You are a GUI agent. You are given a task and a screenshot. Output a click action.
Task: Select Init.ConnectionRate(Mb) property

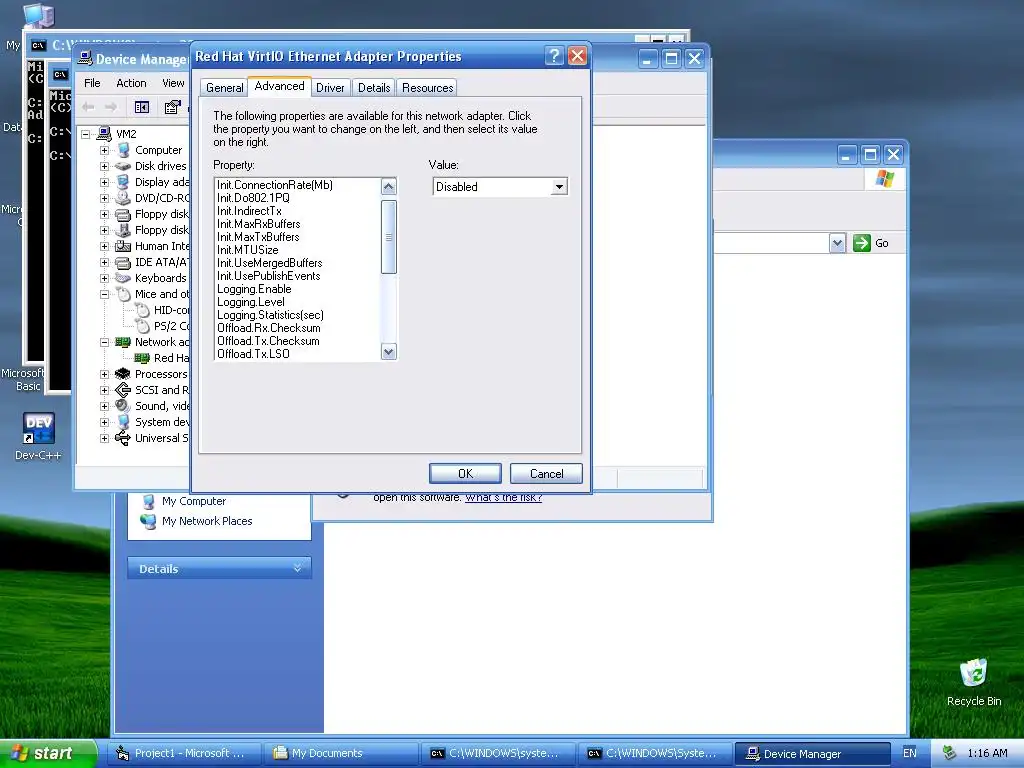(x=275, y=185)
